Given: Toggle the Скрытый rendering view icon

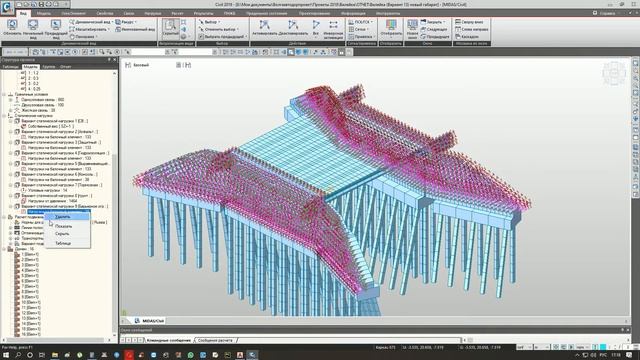Looking at the screenshot, I should [x=170, y=28].
